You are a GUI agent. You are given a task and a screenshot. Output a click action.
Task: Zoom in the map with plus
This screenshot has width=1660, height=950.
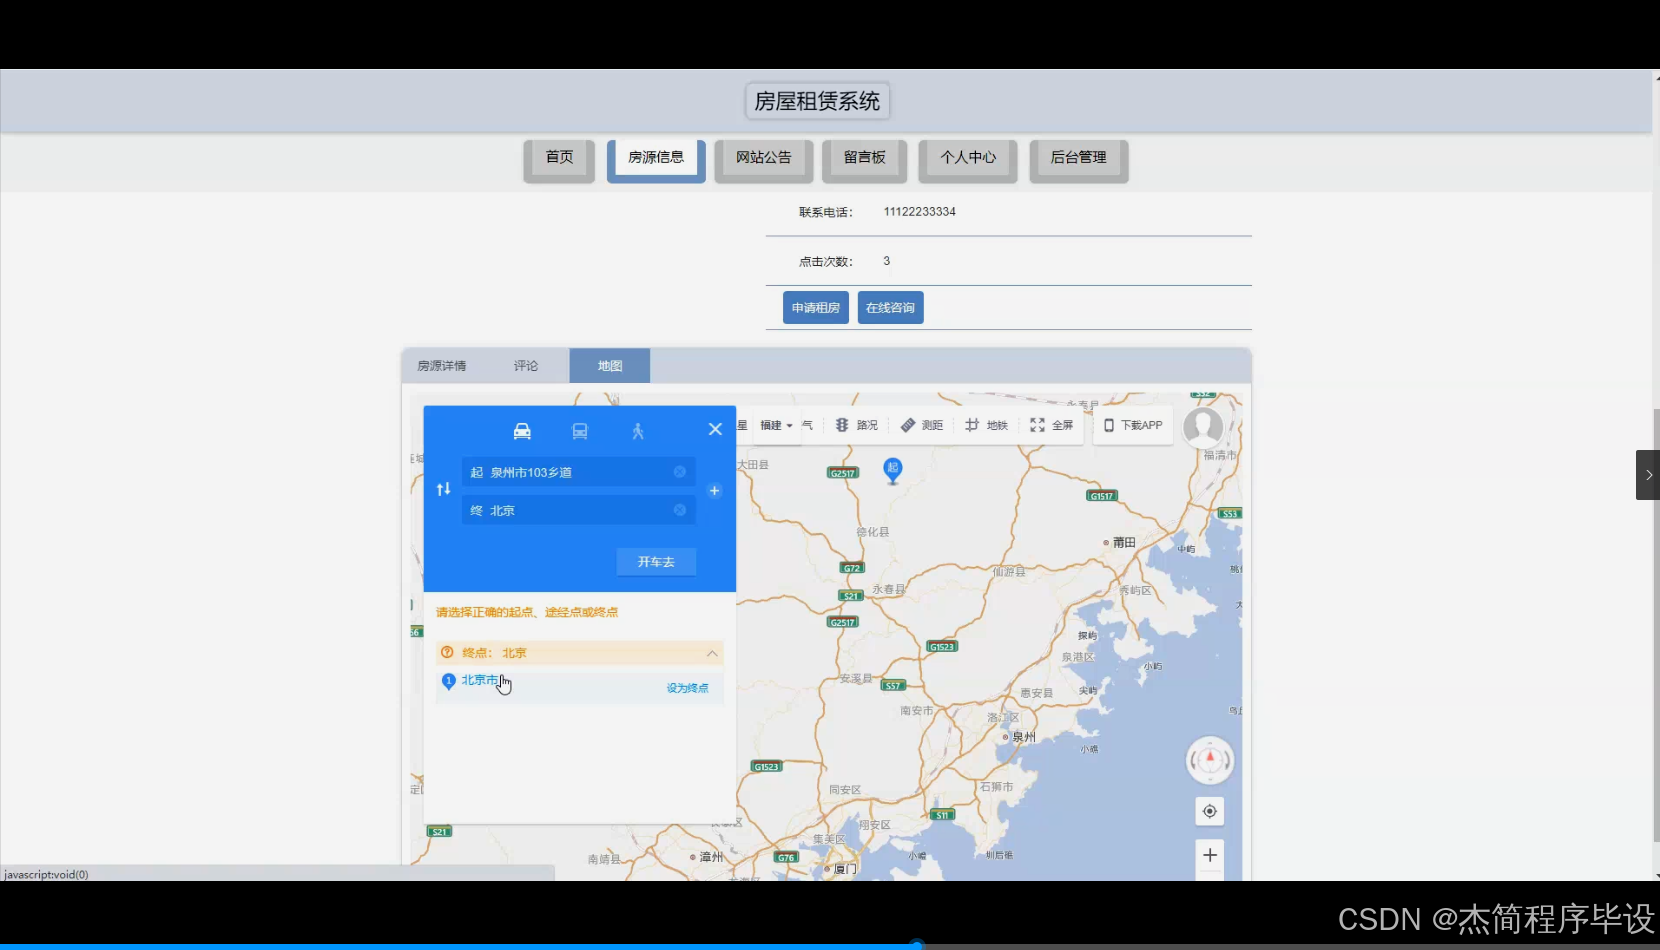point(1210,855)
